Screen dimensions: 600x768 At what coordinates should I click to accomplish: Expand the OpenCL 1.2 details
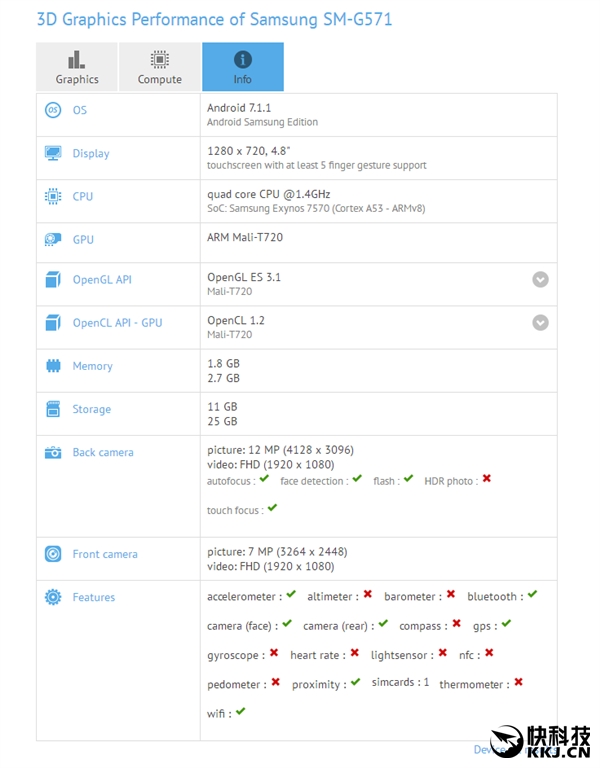coord(540,323)
